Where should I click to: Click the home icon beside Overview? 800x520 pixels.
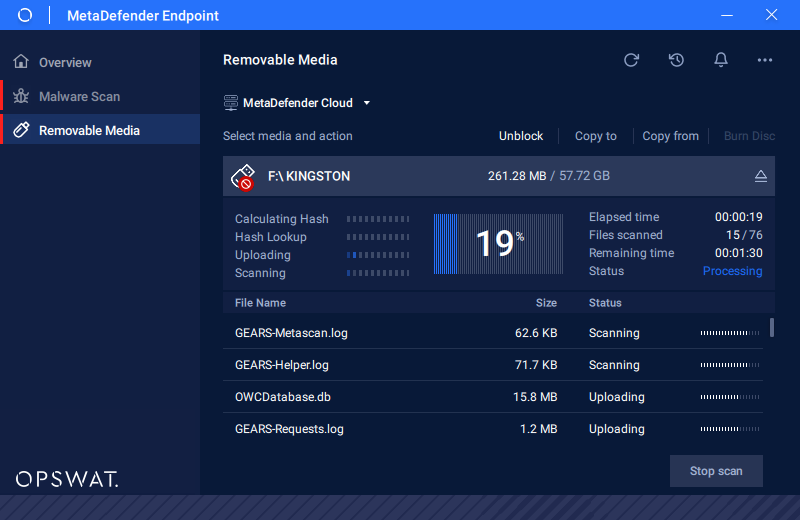coord(21,61)
